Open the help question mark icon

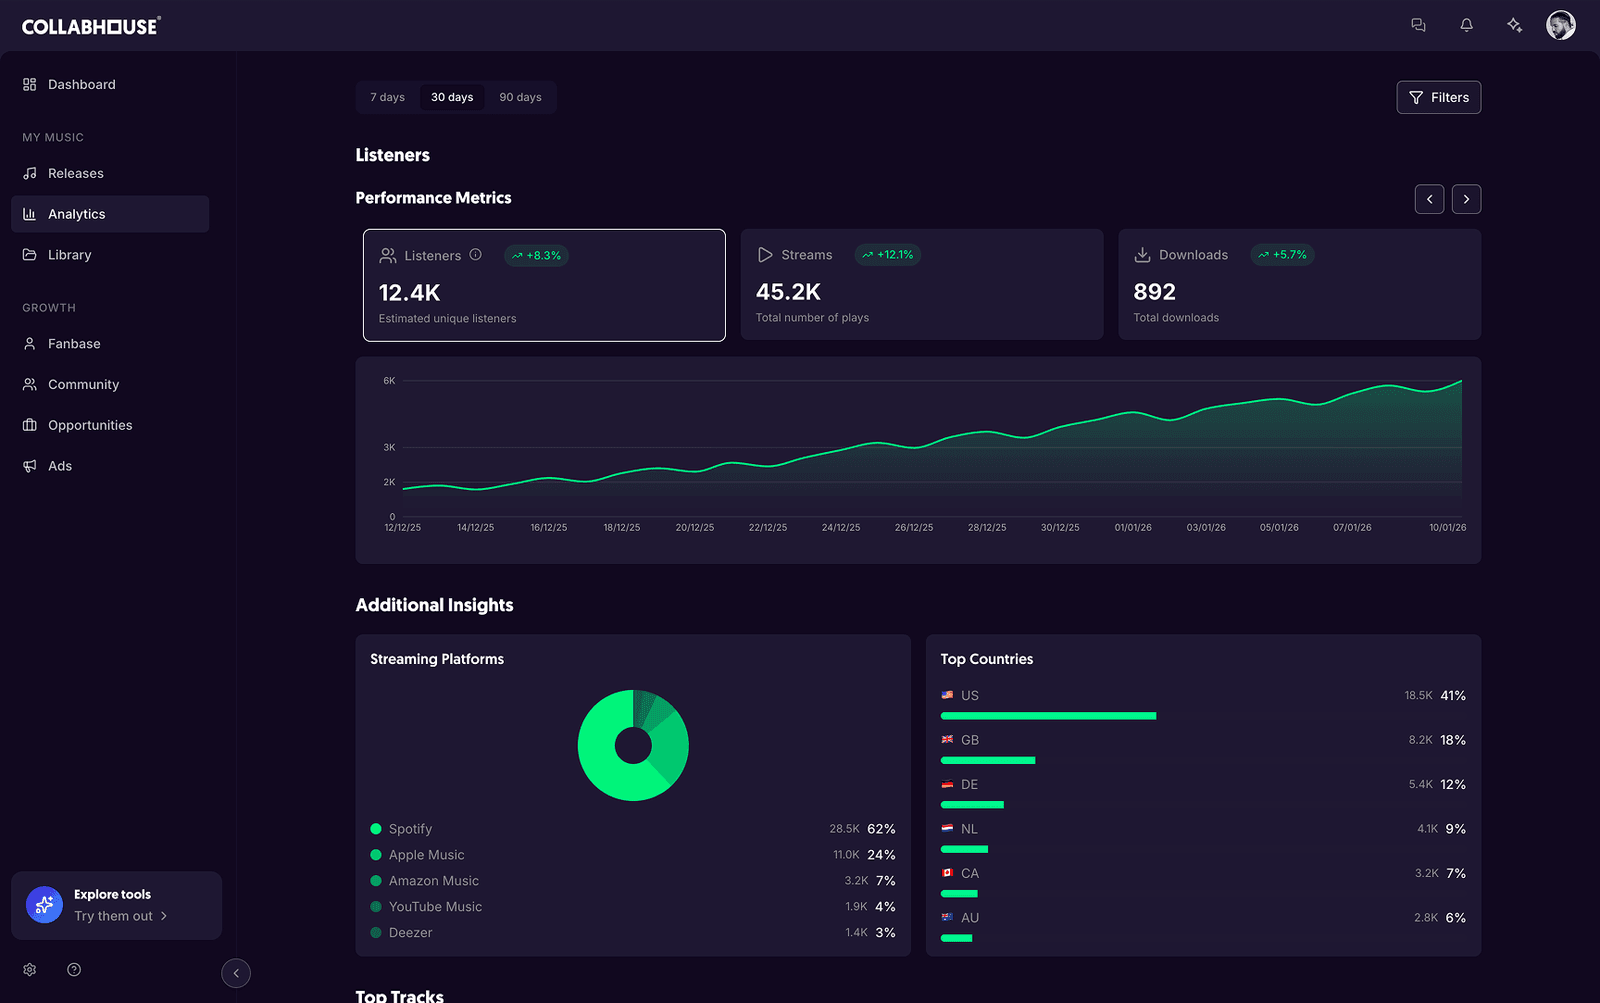click(74, 970)
